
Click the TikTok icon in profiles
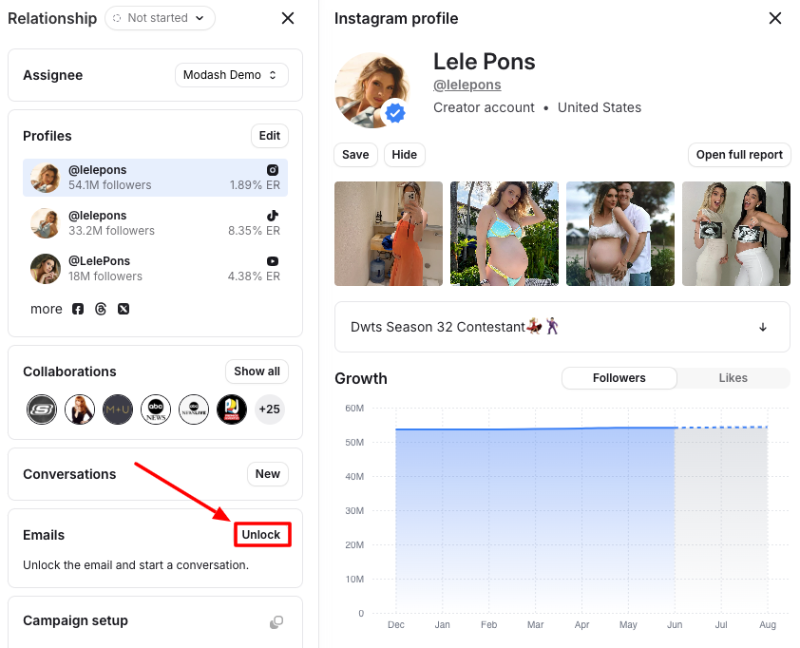point(273,215)
